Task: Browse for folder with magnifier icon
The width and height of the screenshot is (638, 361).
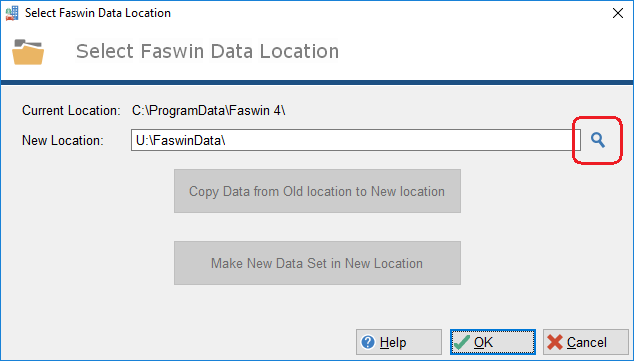Action: [598, 140]
